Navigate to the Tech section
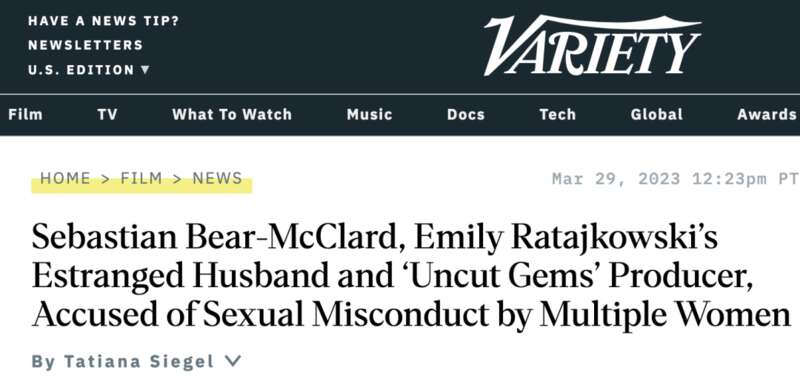Image resolution: width=800 pixels, height=376 pixels. (558, 114)
